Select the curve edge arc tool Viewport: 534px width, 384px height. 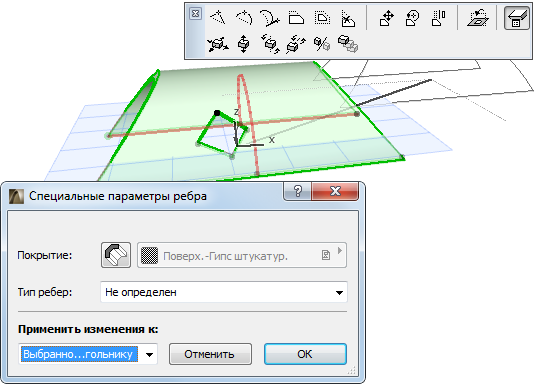[x=244, y=18]
